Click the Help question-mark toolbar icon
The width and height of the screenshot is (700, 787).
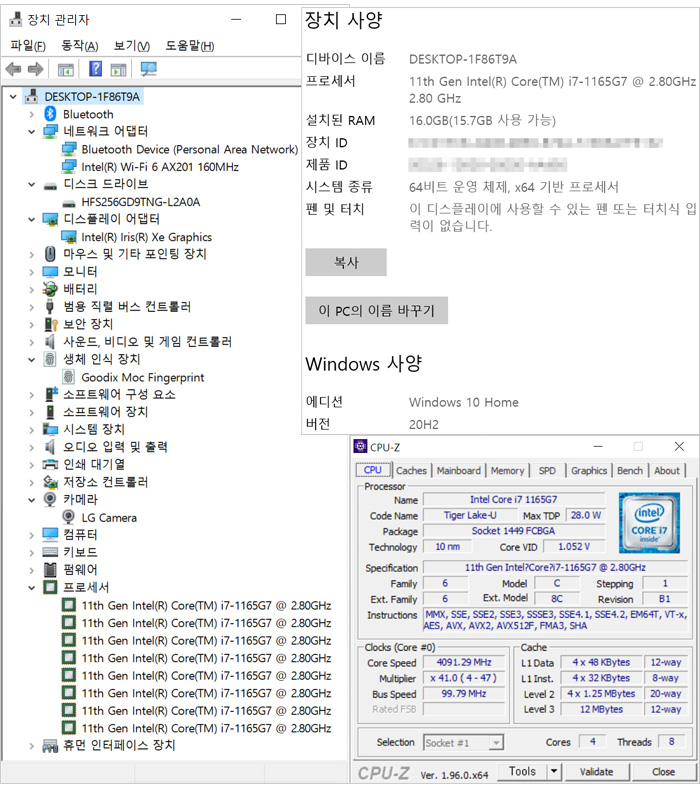pyautogui.click(x=95, y=69)
